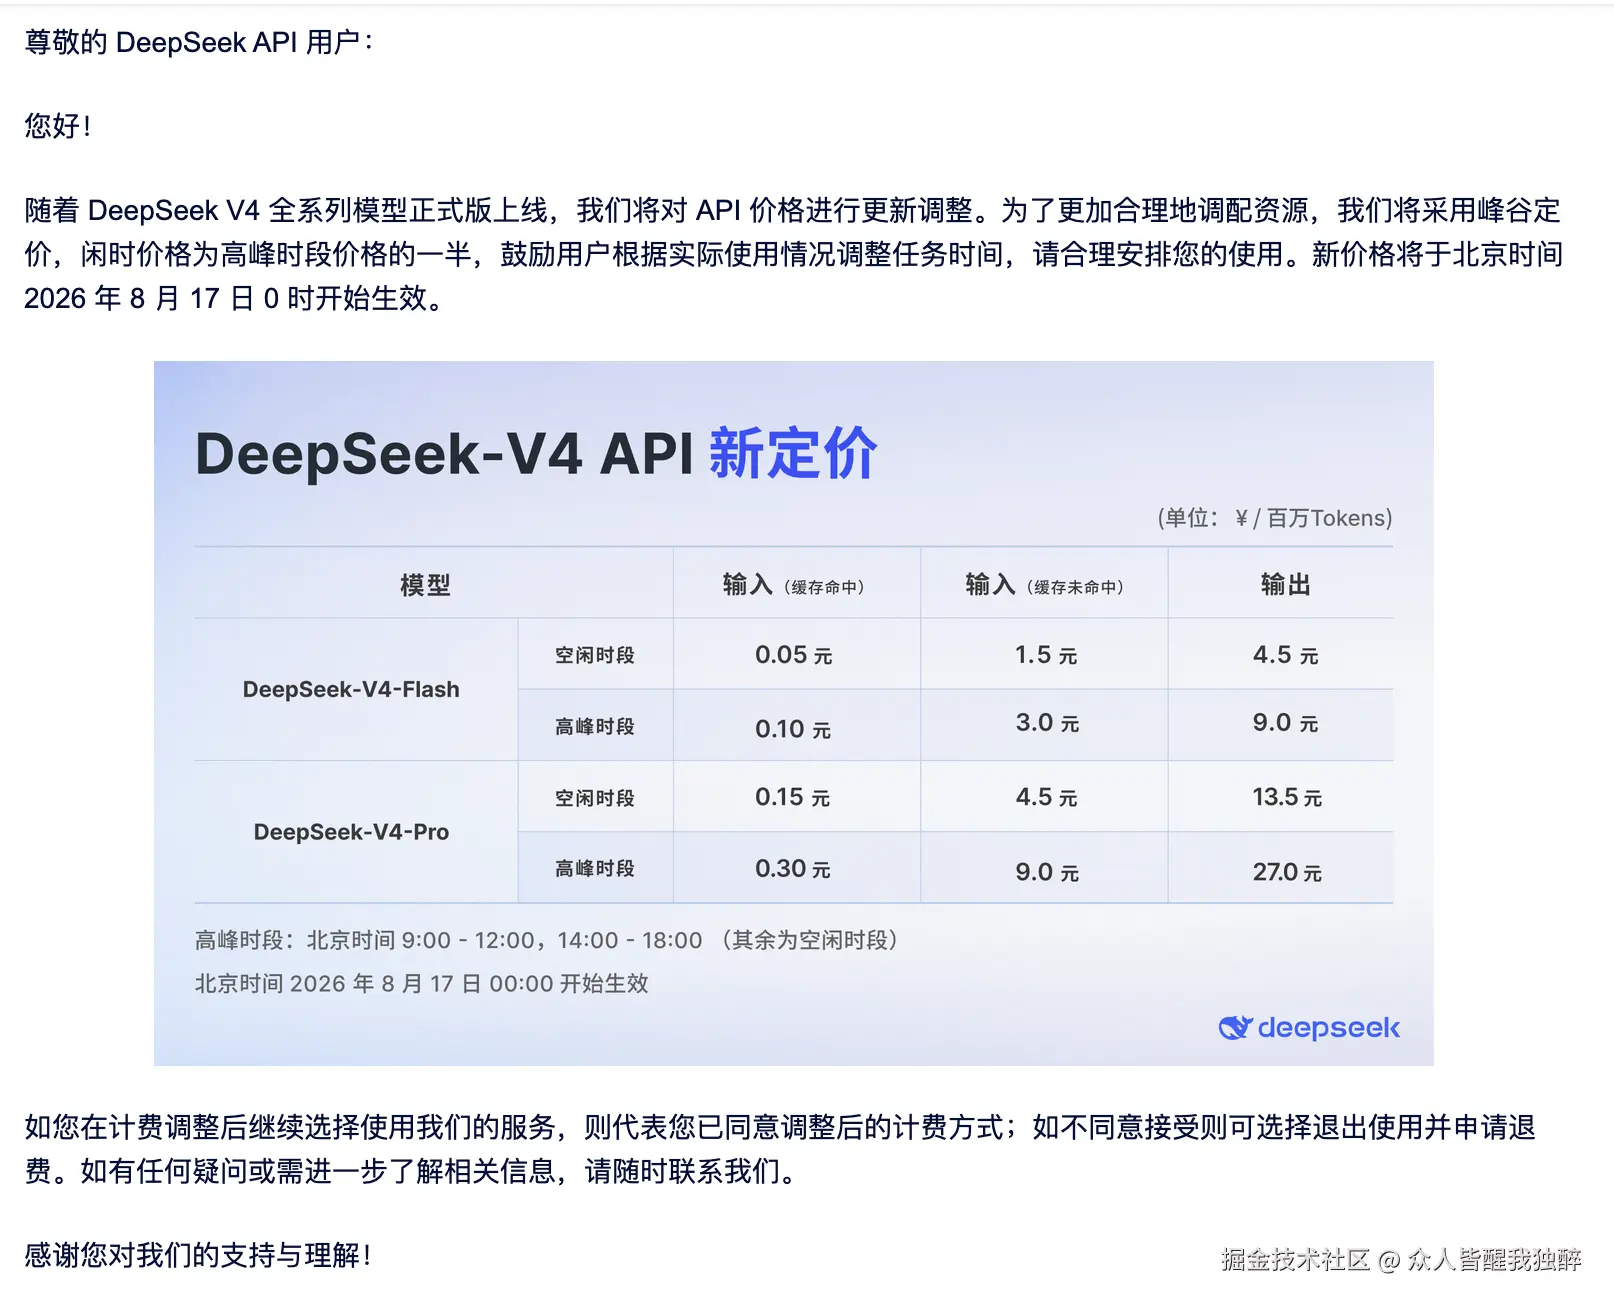Click the Flash '高峰时段' row label

coord(595,726)
